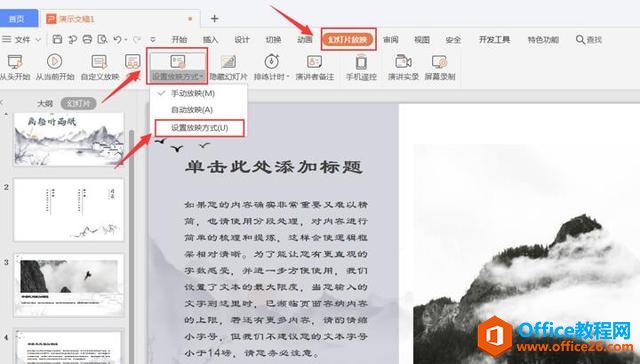
Task: Switch to the 视图 ribbon tab
Action: click(x=422, y=40)
